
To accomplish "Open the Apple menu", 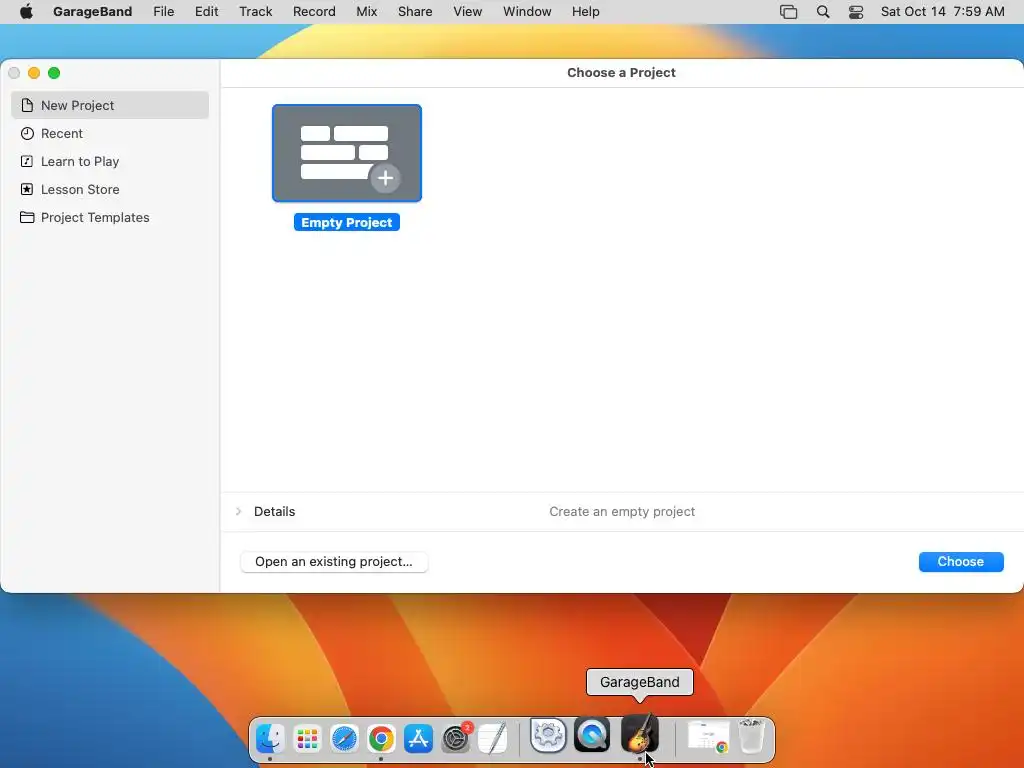I will 26,12.
